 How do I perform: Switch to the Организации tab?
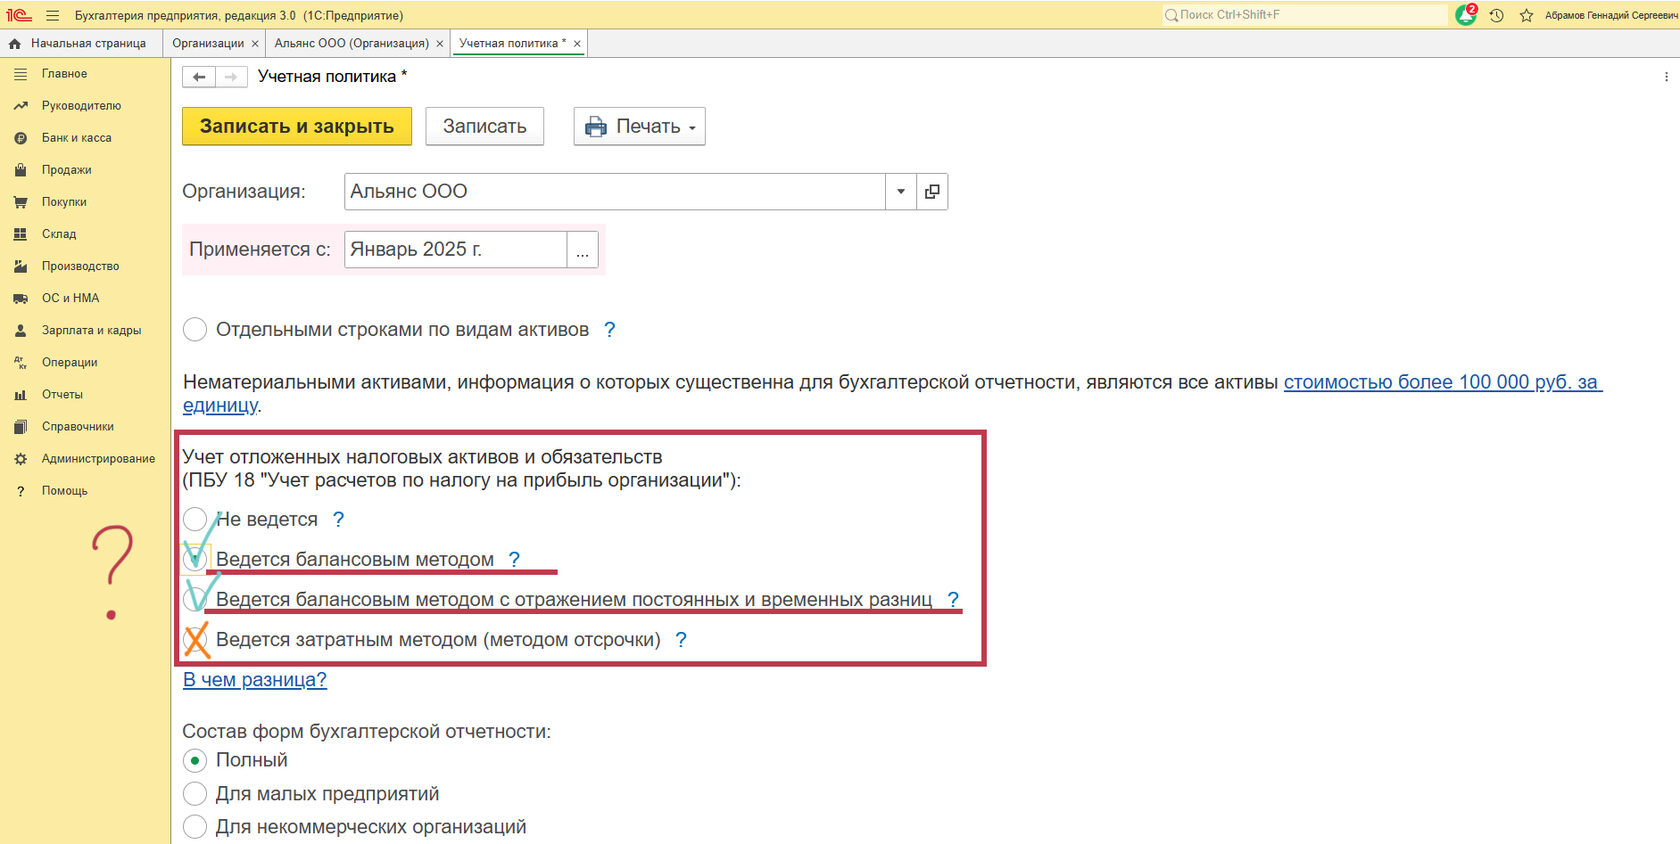click(x=208, y=44)
